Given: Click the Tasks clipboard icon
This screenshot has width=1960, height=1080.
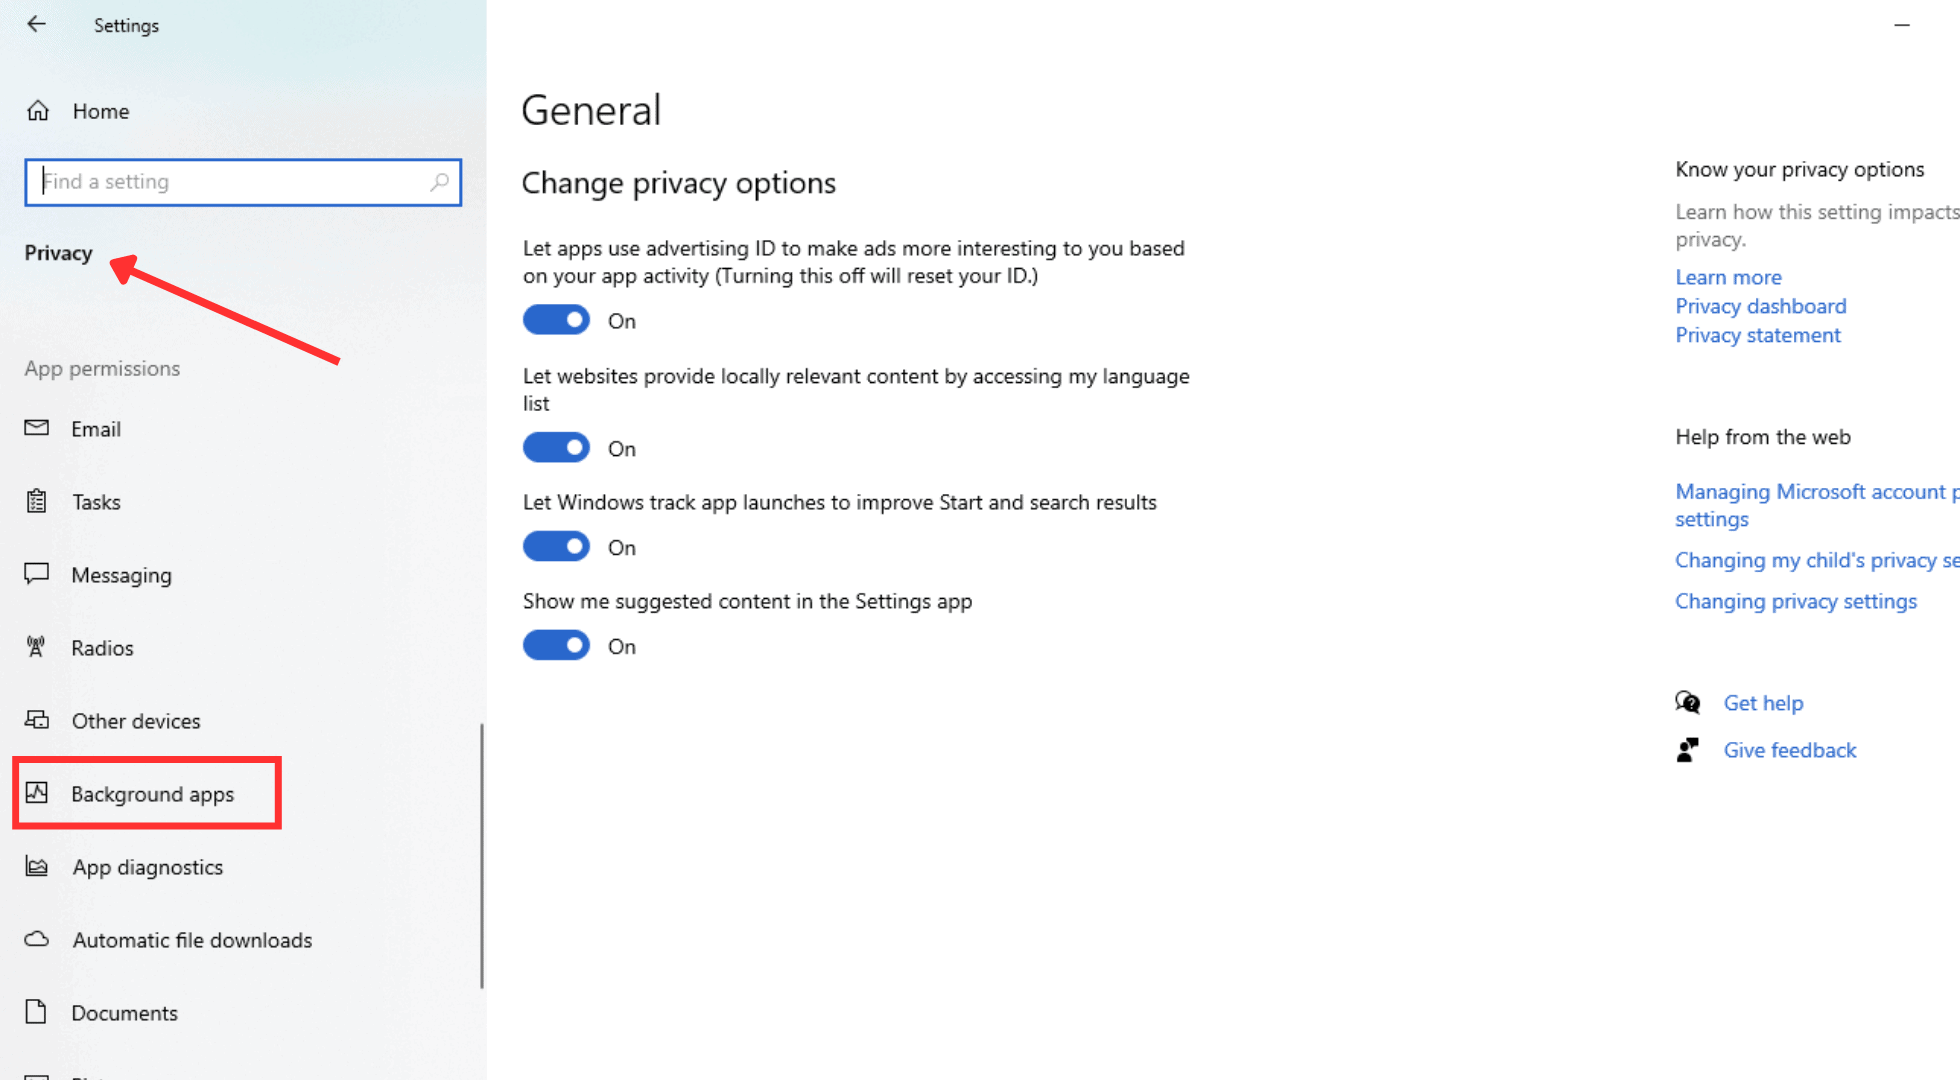Looking at the screenshot, I should (37, 501).
